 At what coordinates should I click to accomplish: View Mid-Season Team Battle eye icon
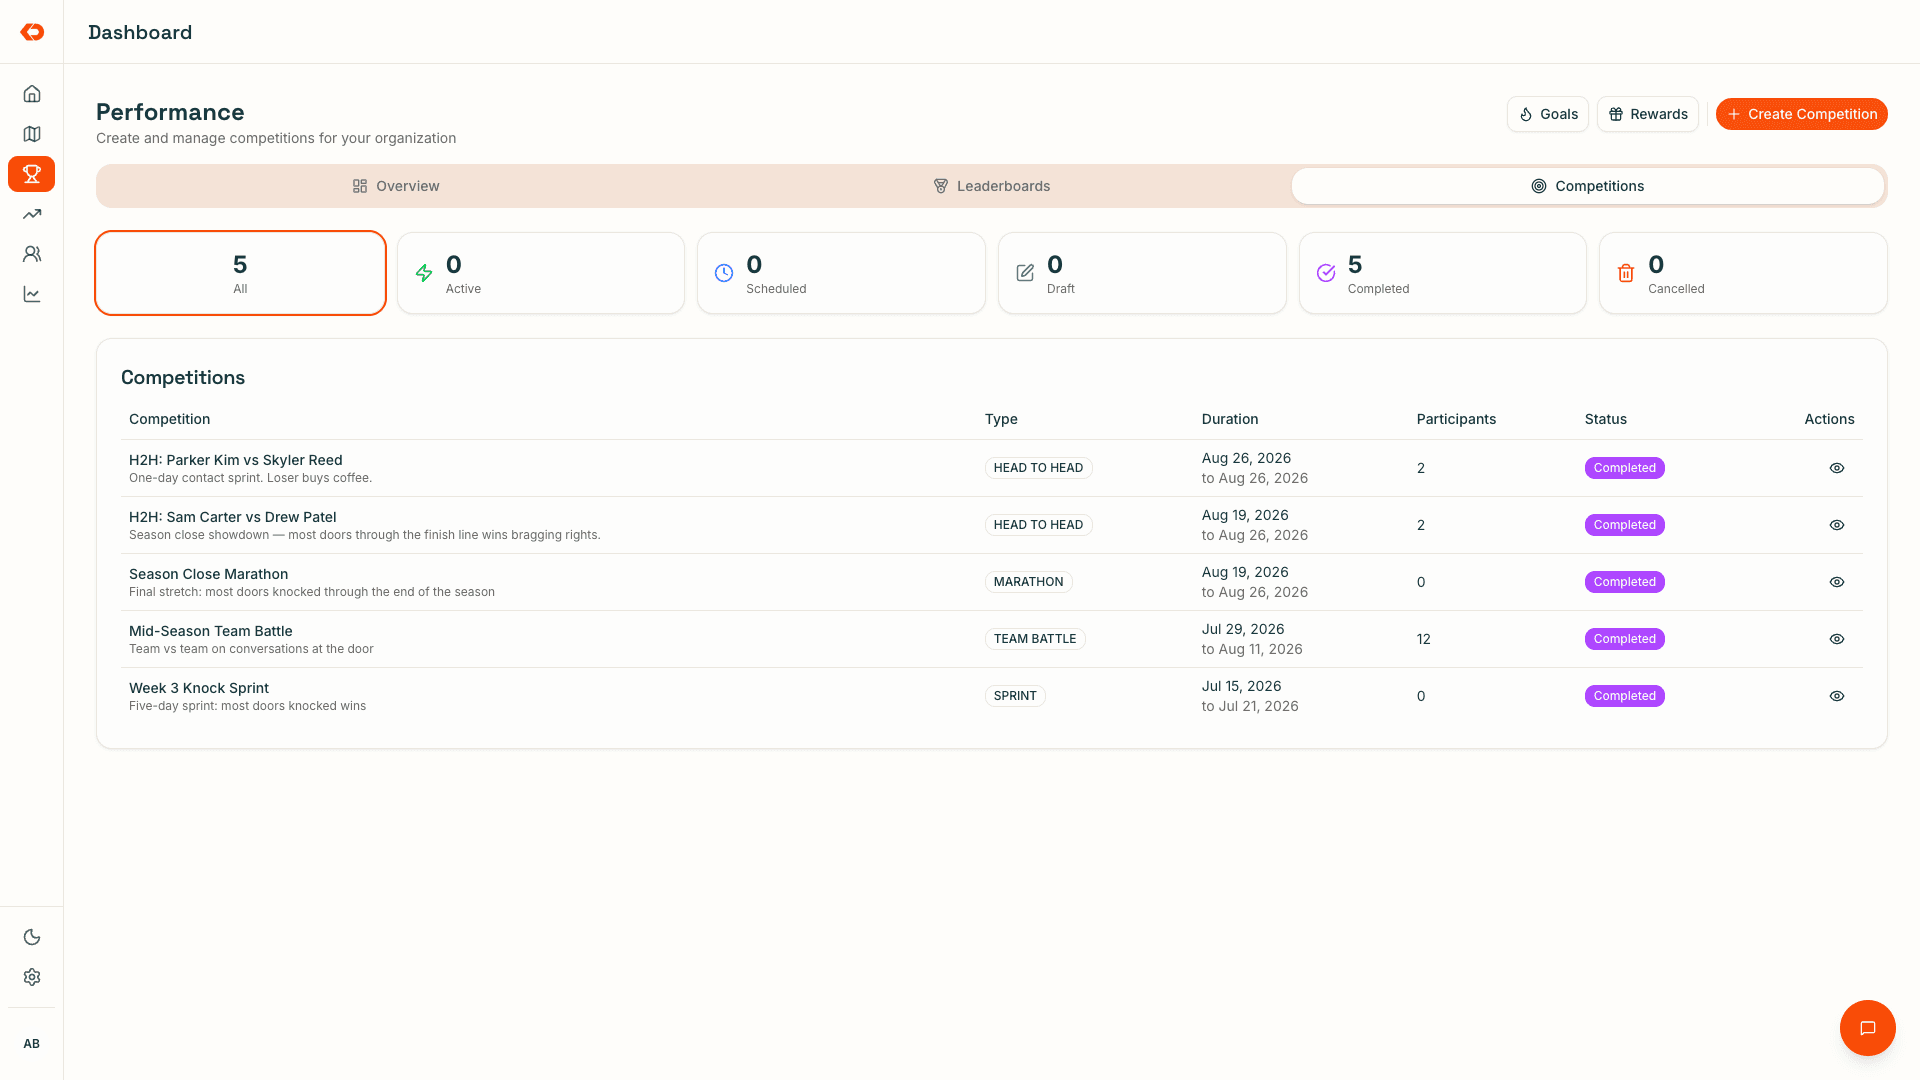pyautogui.click(x=1837, y=639)
